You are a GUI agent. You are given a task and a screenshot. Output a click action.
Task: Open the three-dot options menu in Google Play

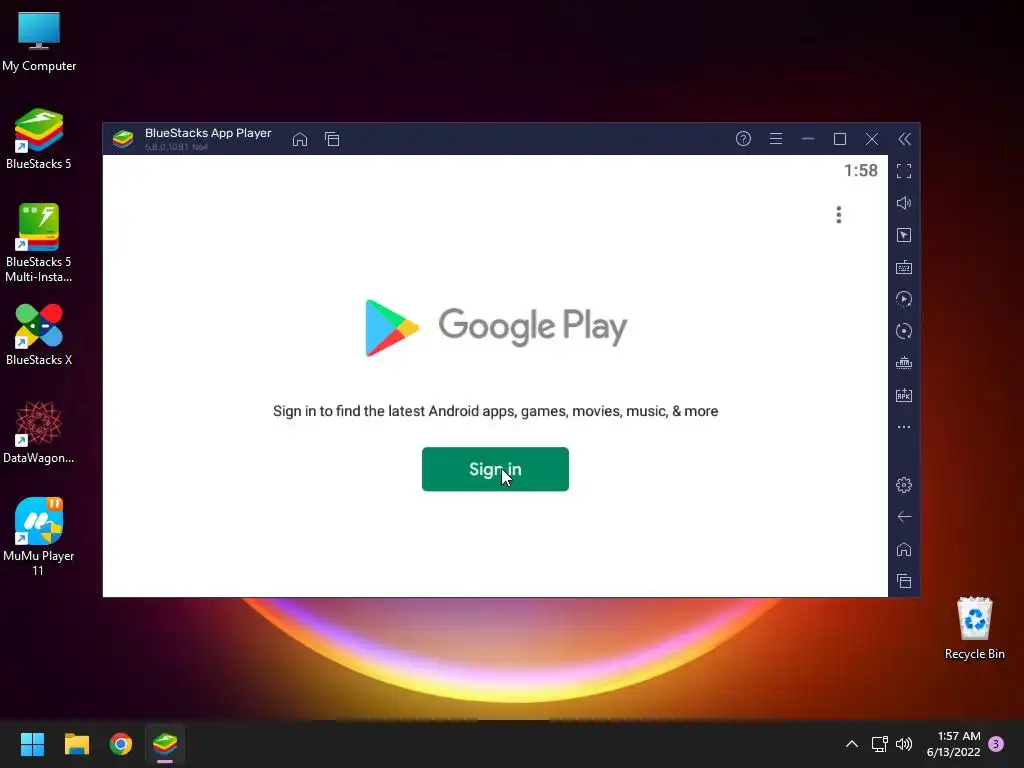pyautogui.click(x=839, y=215)
